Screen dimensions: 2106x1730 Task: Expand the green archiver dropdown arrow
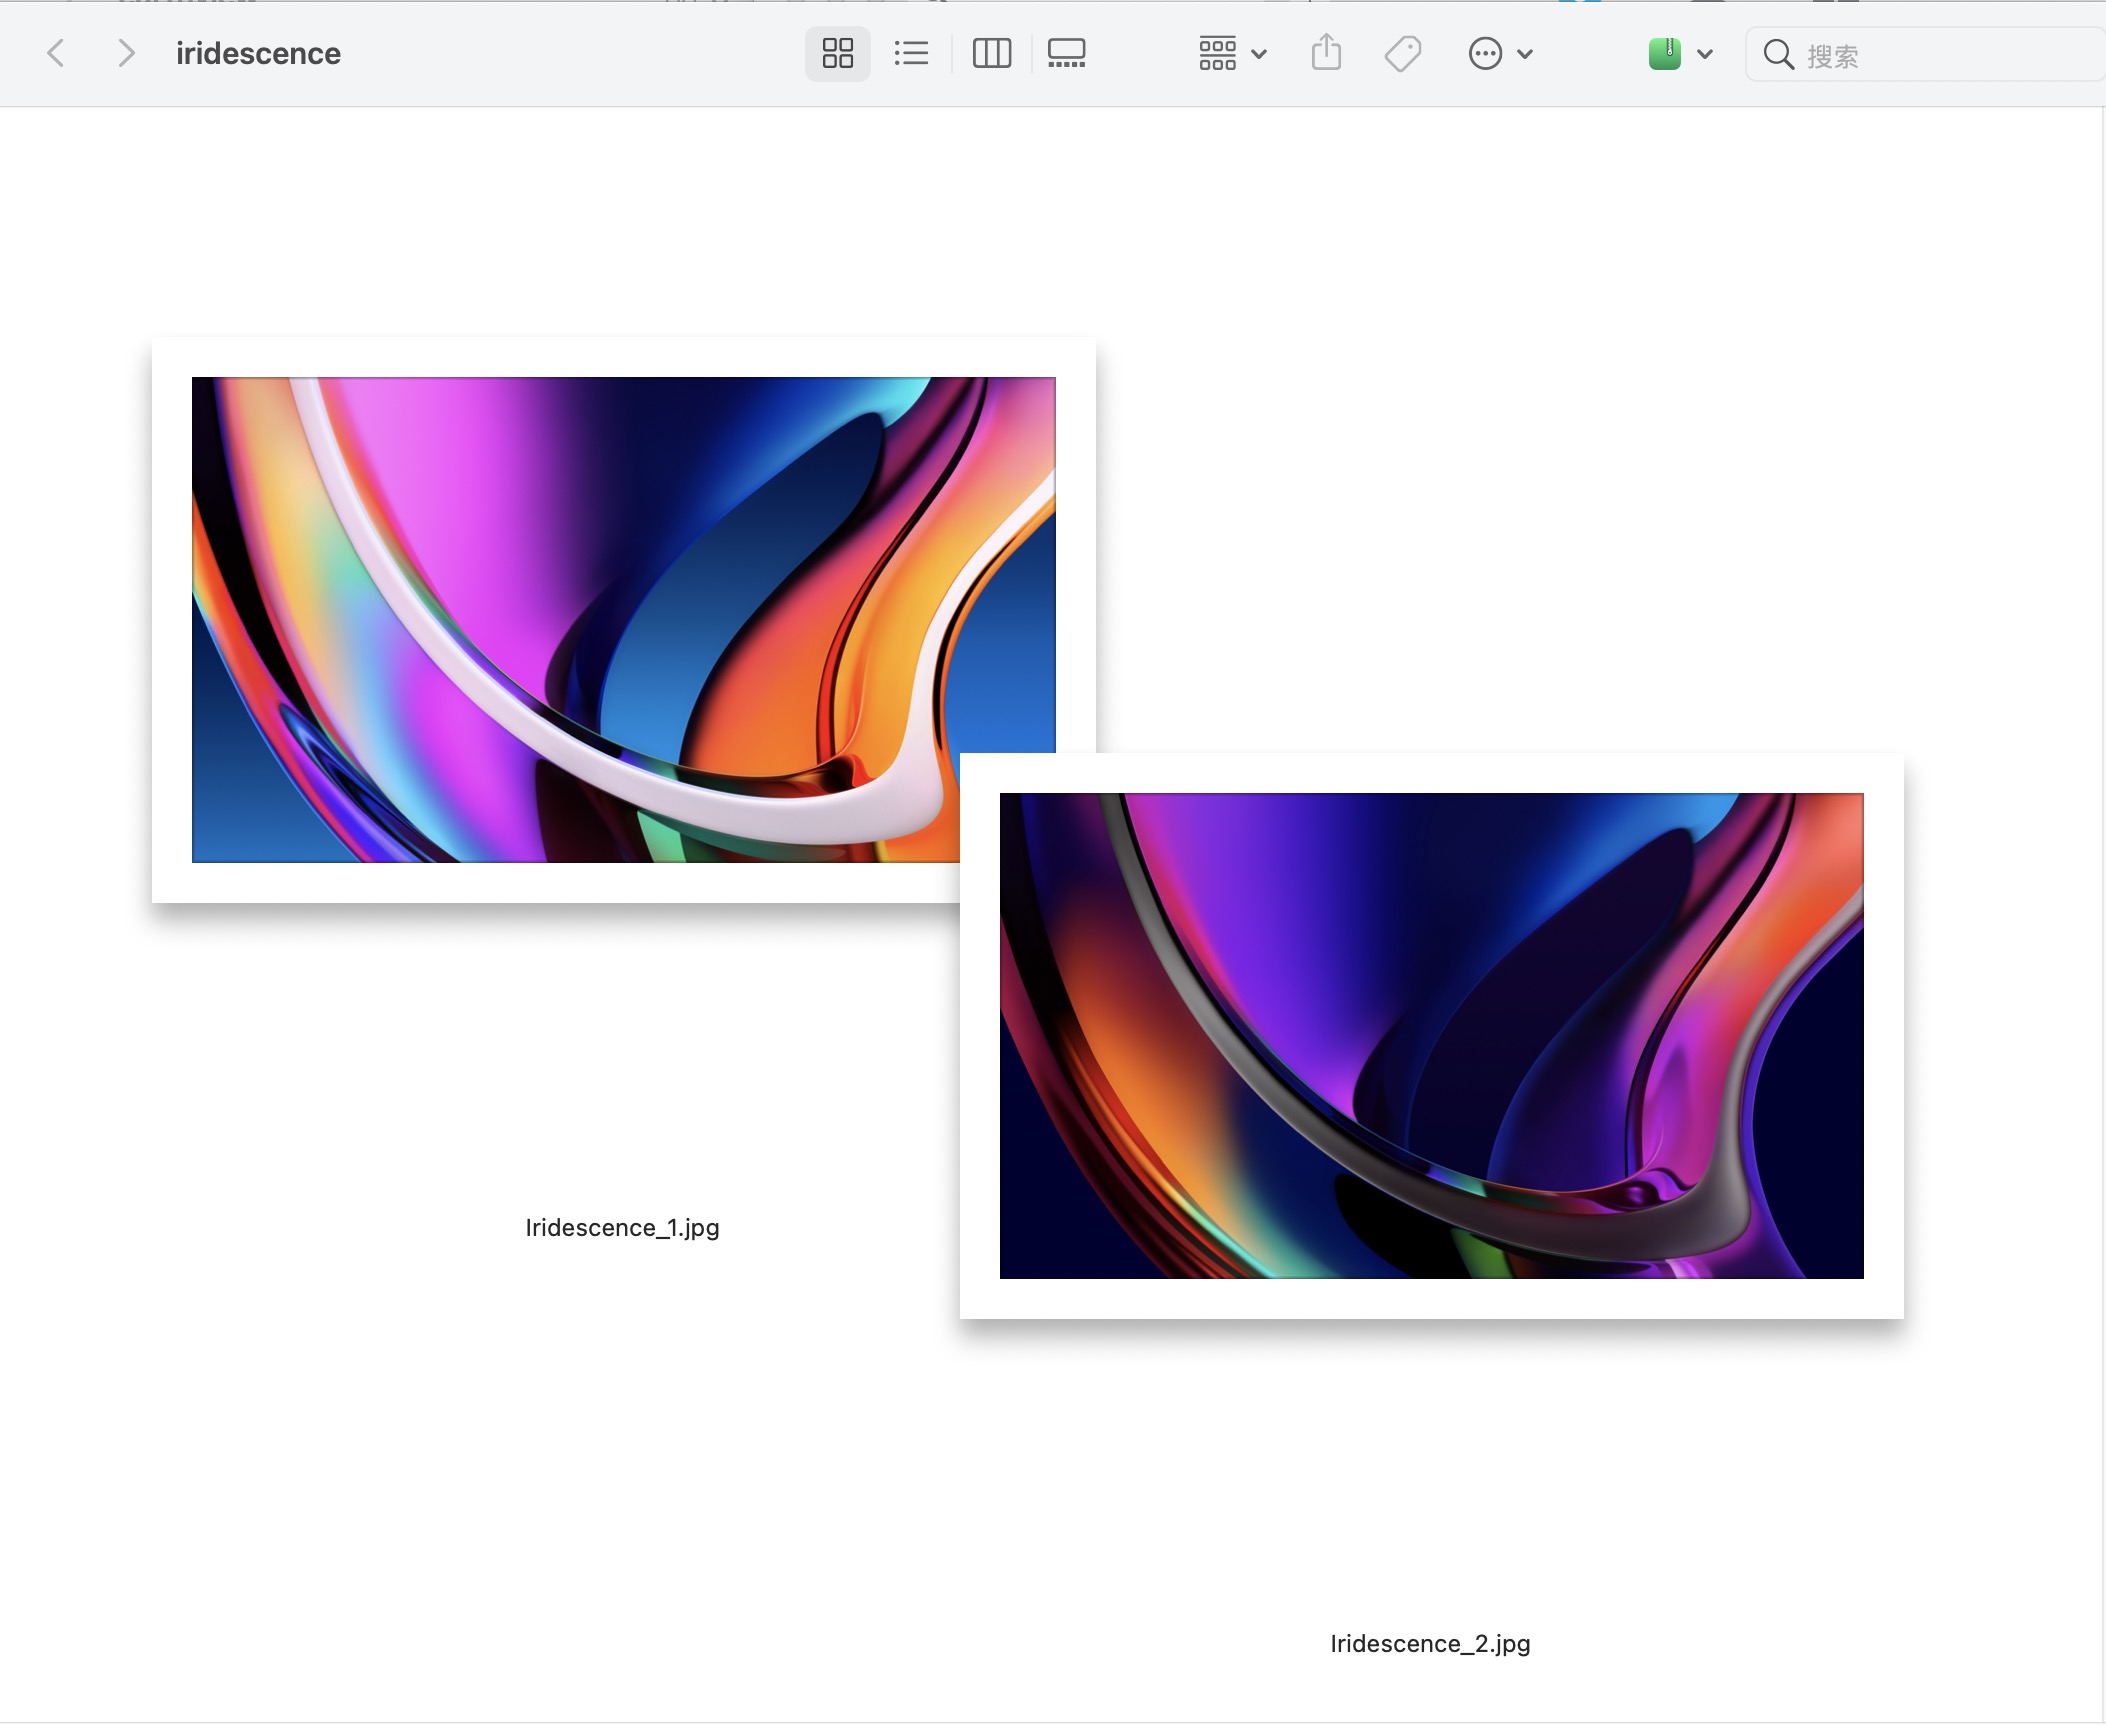pos(1705,54)
